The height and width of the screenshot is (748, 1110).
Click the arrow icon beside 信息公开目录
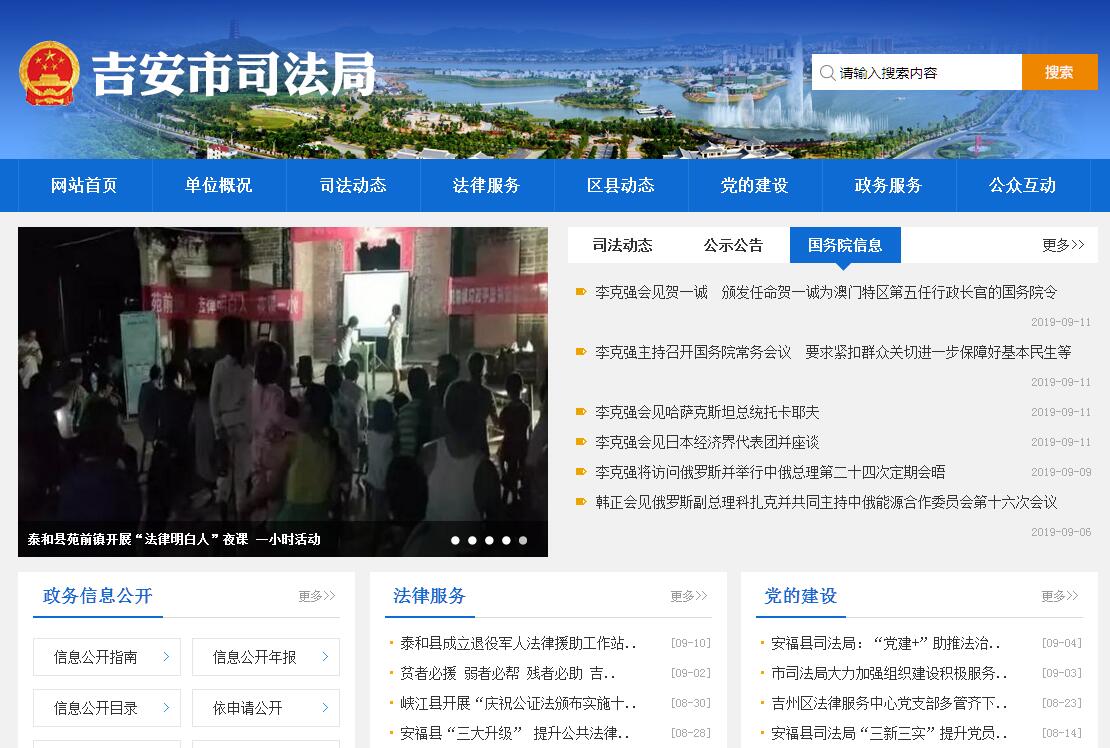[166, 708]
